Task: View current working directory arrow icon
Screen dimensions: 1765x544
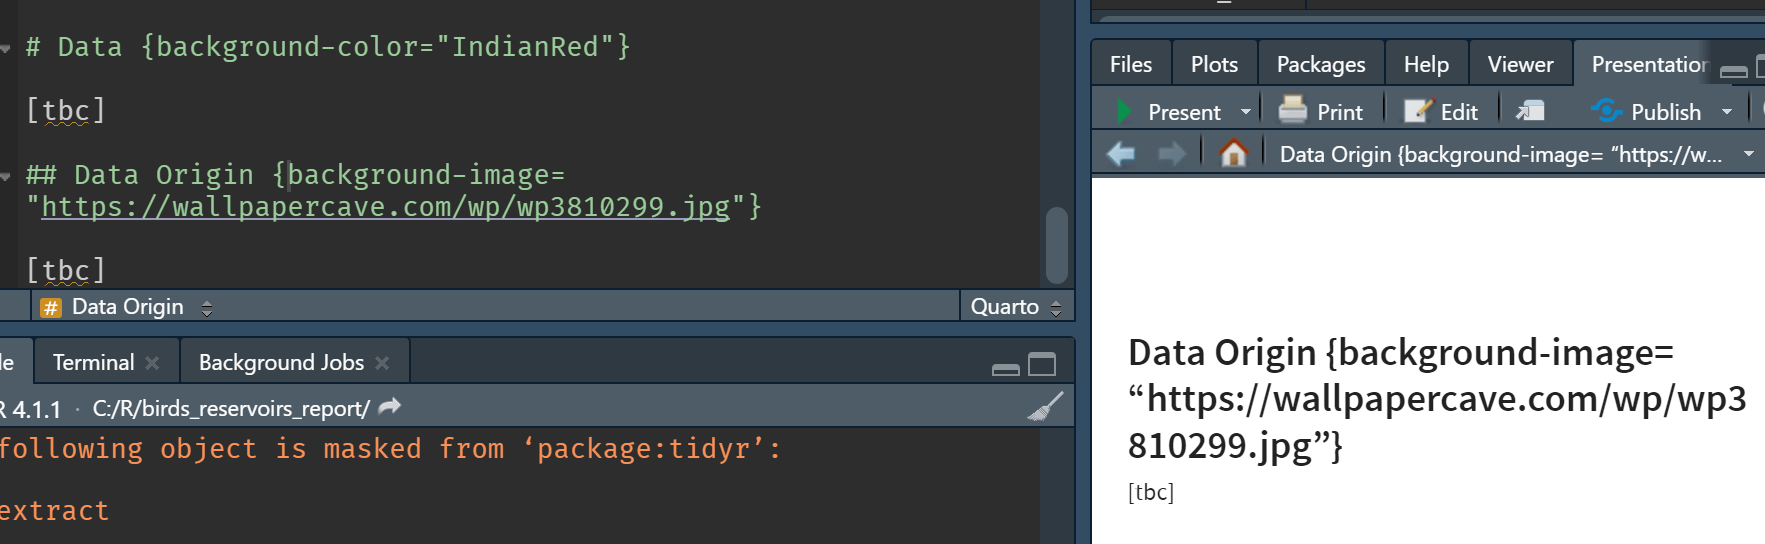Action: pyautogui.click(x=390, y=406)
